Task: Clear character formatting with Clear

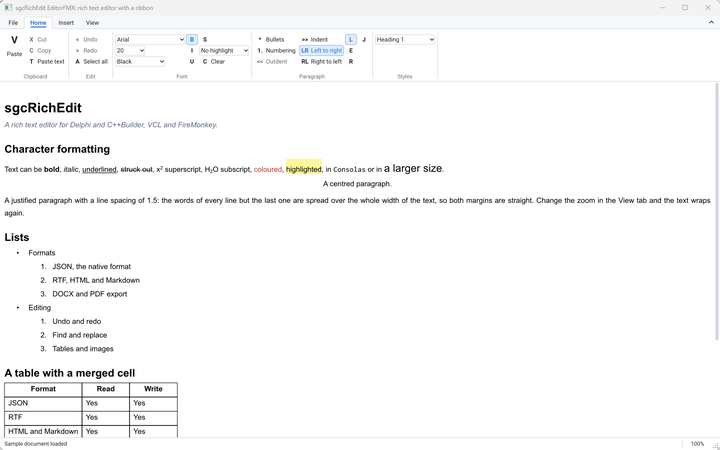Action: click(x=214, y=62)
